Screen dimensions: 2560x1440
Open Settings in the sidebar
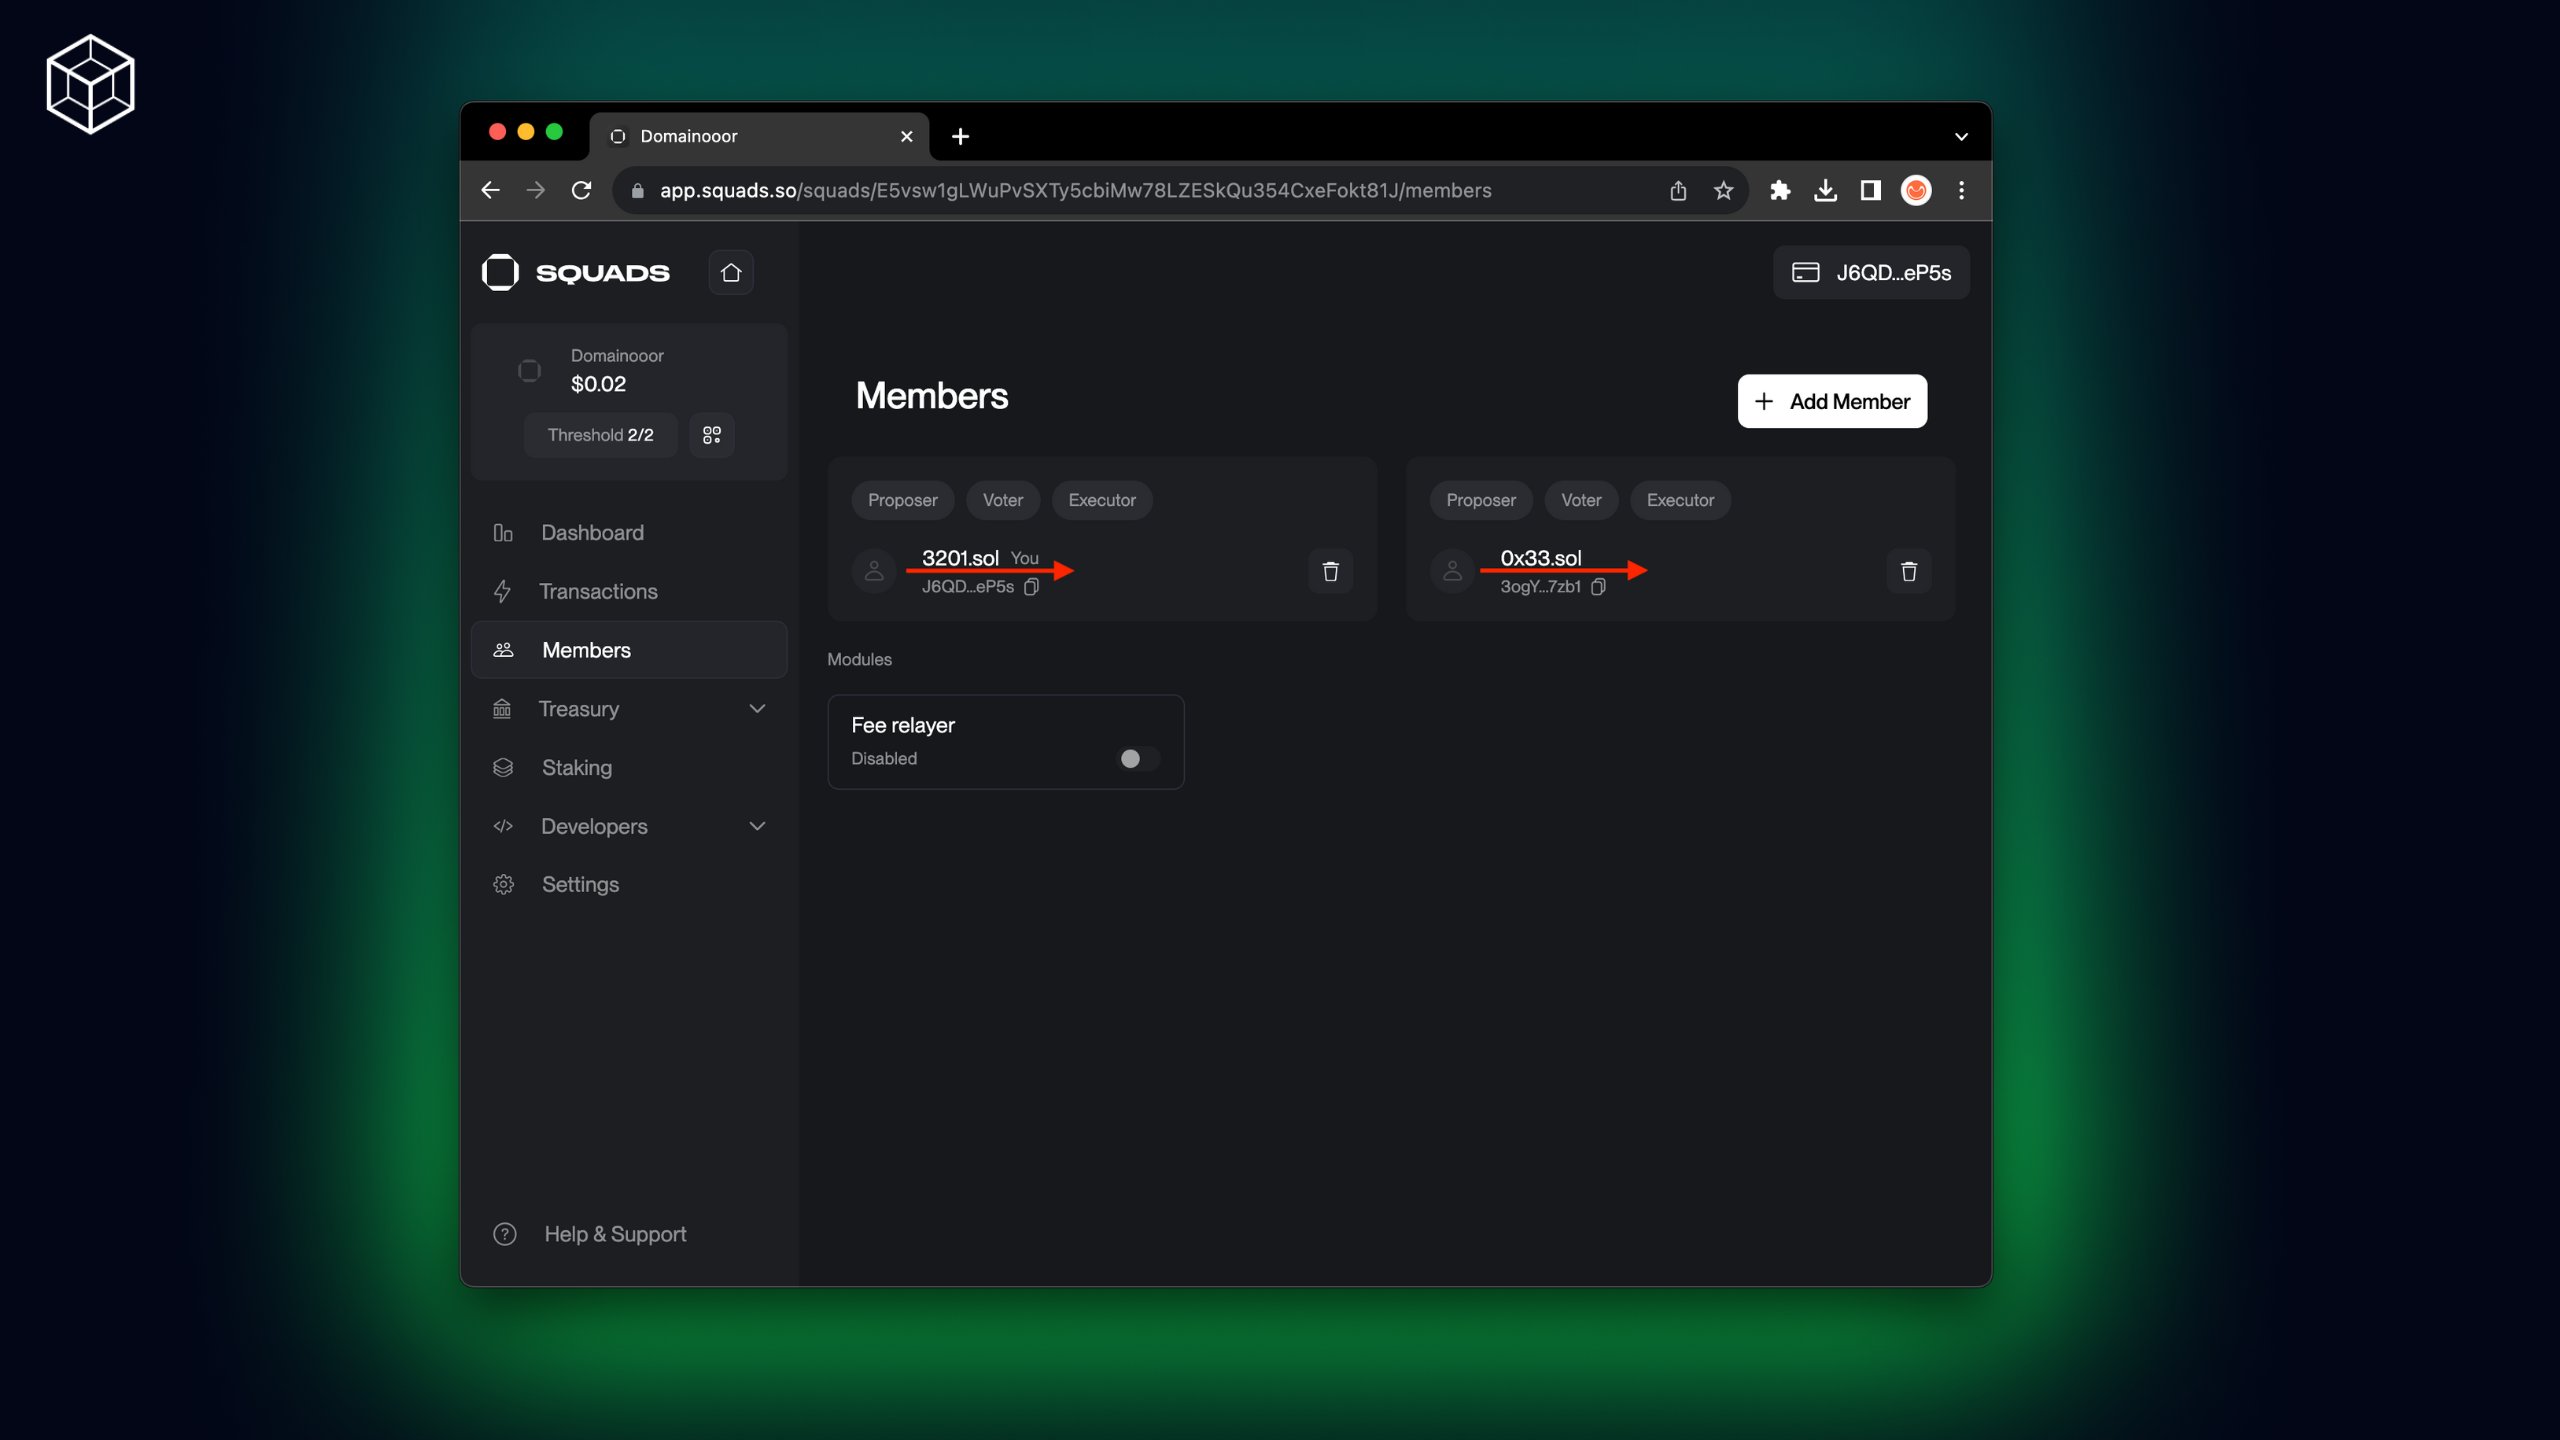pos(629,885)
